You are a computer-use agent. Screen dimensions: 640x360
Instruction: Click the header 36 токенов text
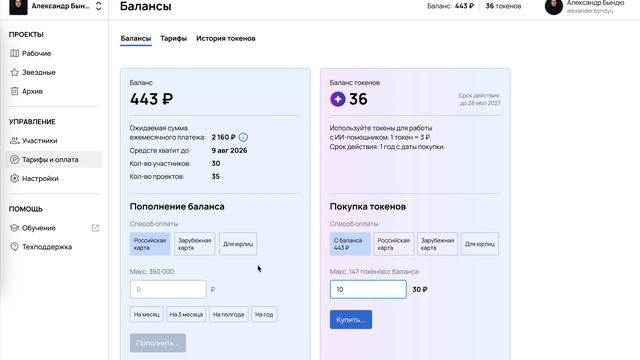coord(503,6)
